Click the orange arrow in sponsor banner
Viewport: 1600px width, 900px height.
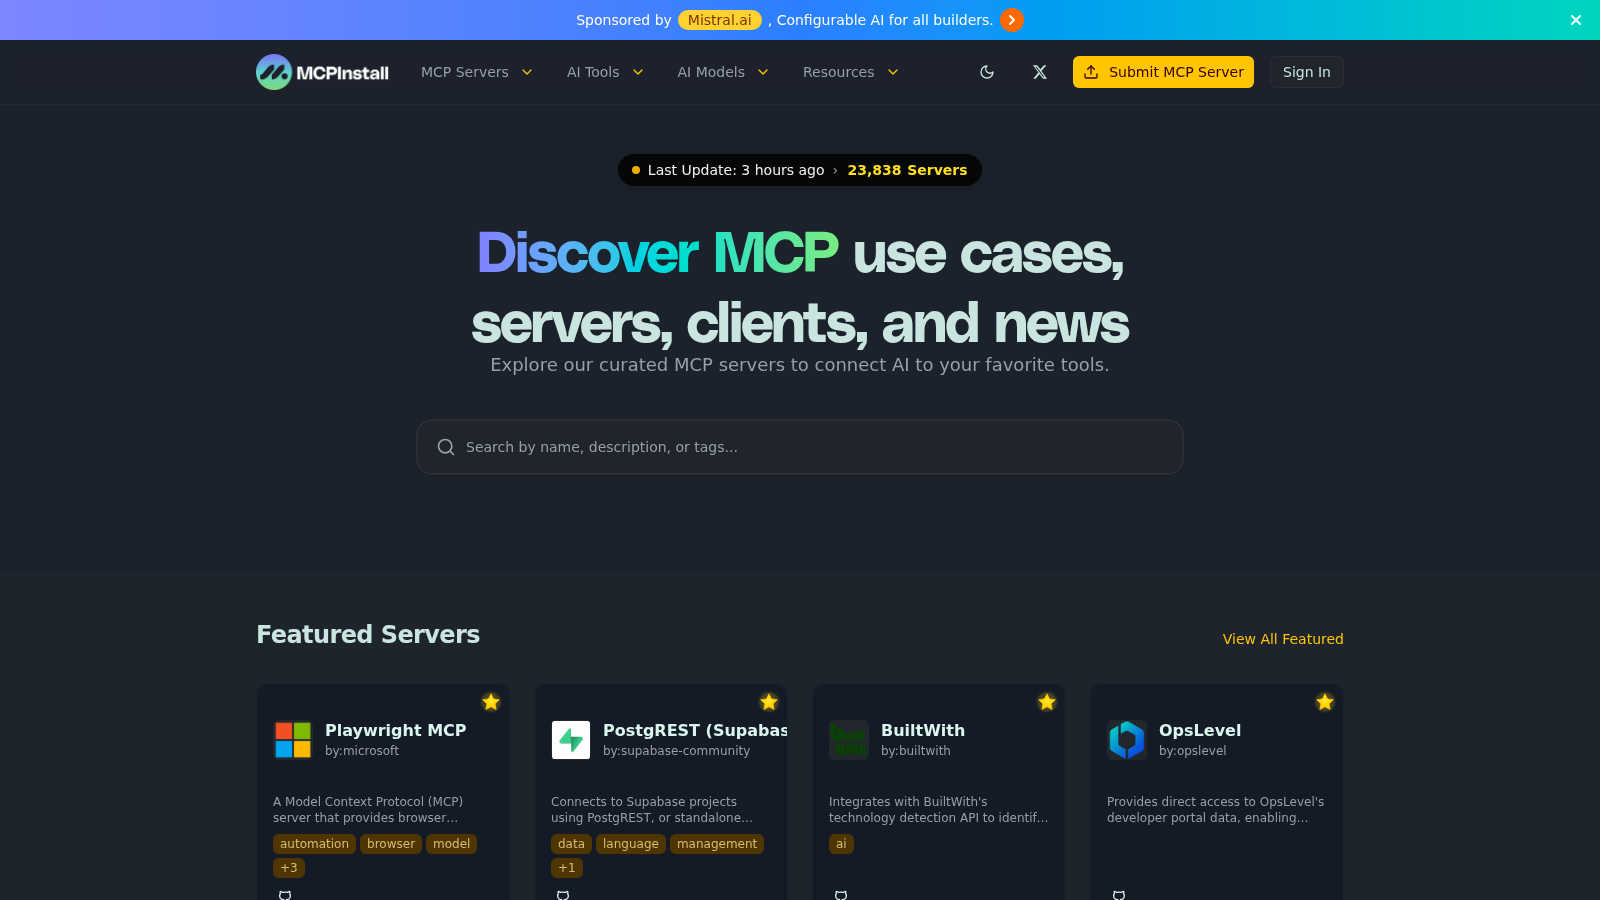point(1012,20)
